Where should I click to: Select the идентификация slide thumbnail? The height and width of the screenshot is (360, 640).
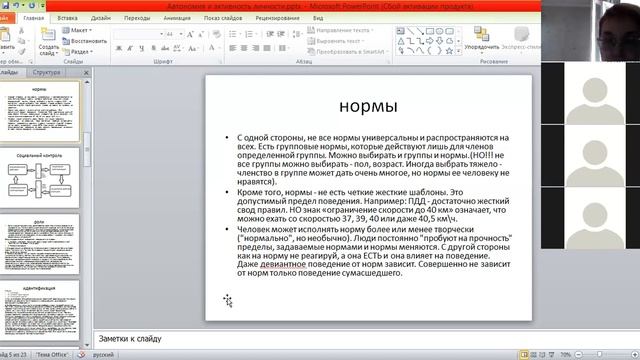39,310
